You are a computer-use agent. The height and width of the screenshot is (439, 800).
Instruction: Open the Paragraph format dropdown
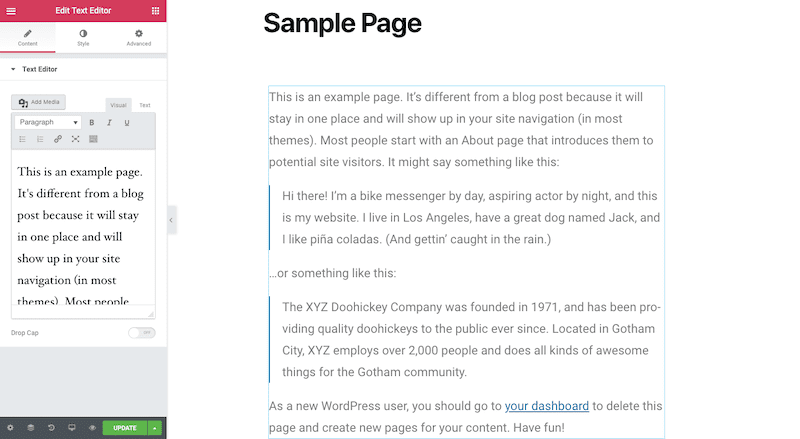tap(48, 123)
